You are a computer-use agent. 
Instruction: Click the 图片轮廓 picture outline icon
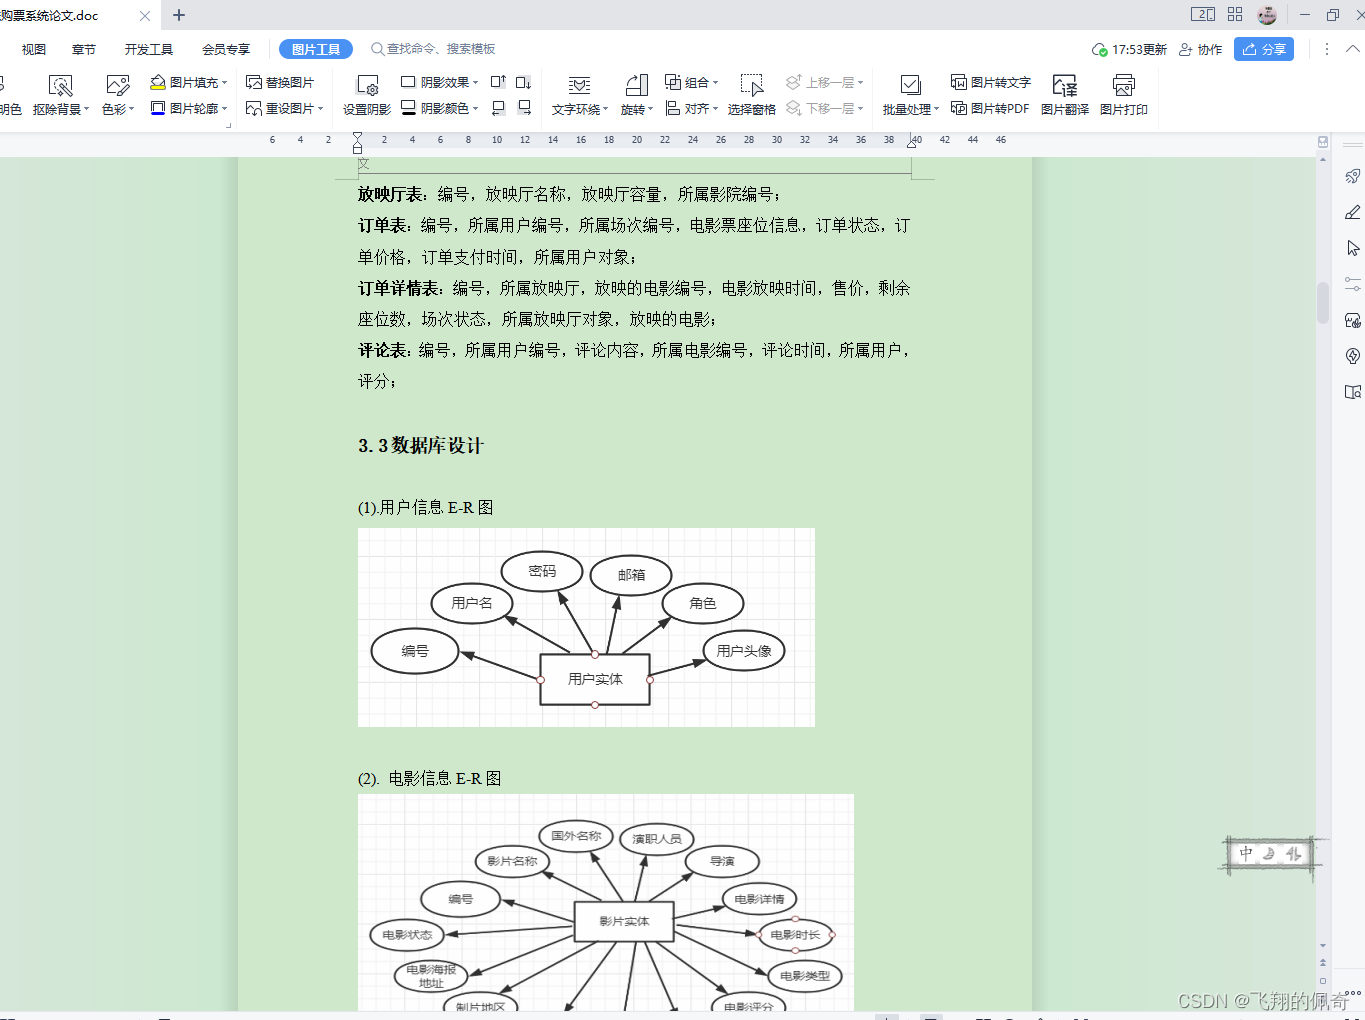pyautogui.click(x=158, y=108)
